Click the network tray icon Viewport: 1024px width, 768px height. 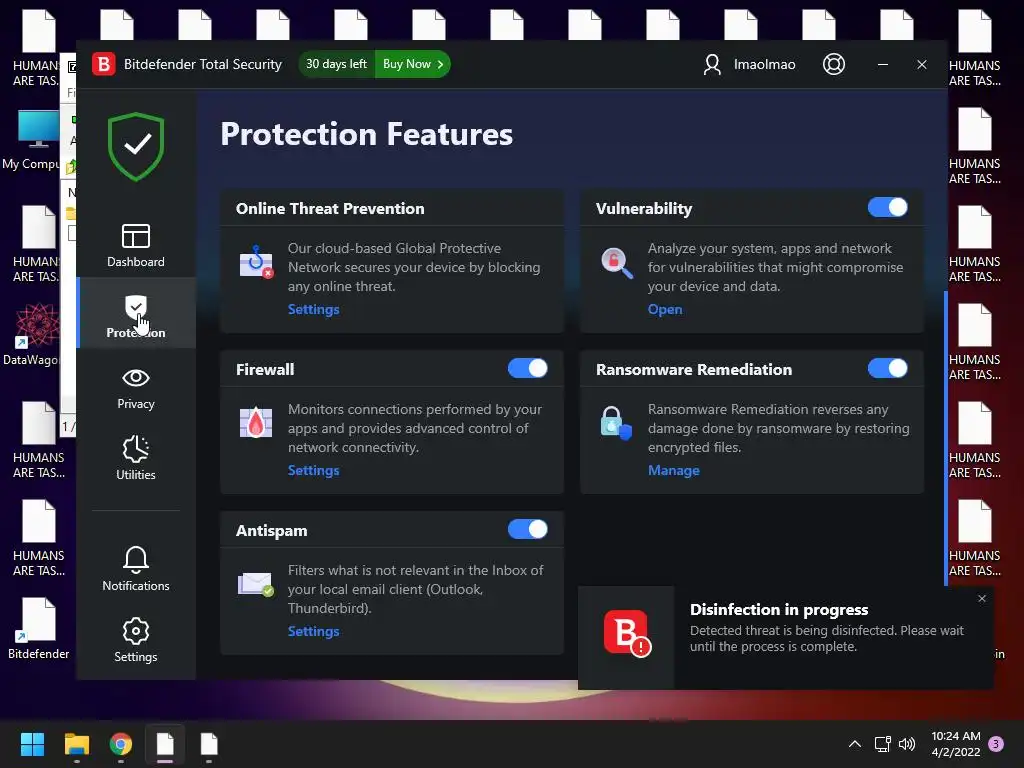(x=883, y=744)
